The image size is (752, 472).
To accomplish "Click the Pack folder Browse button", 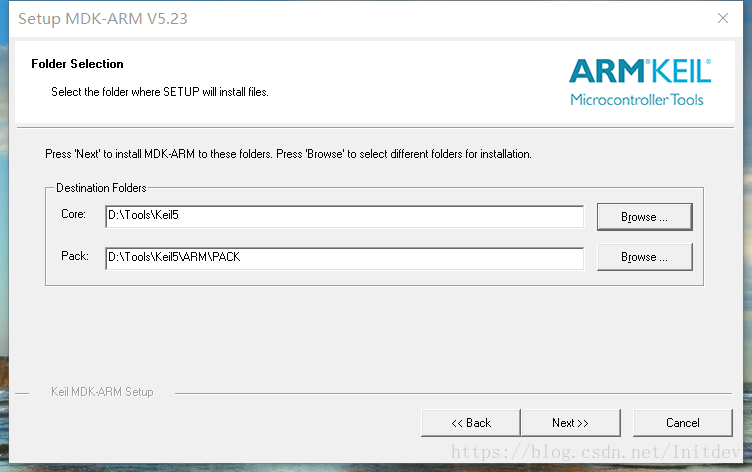I will 645,257.
